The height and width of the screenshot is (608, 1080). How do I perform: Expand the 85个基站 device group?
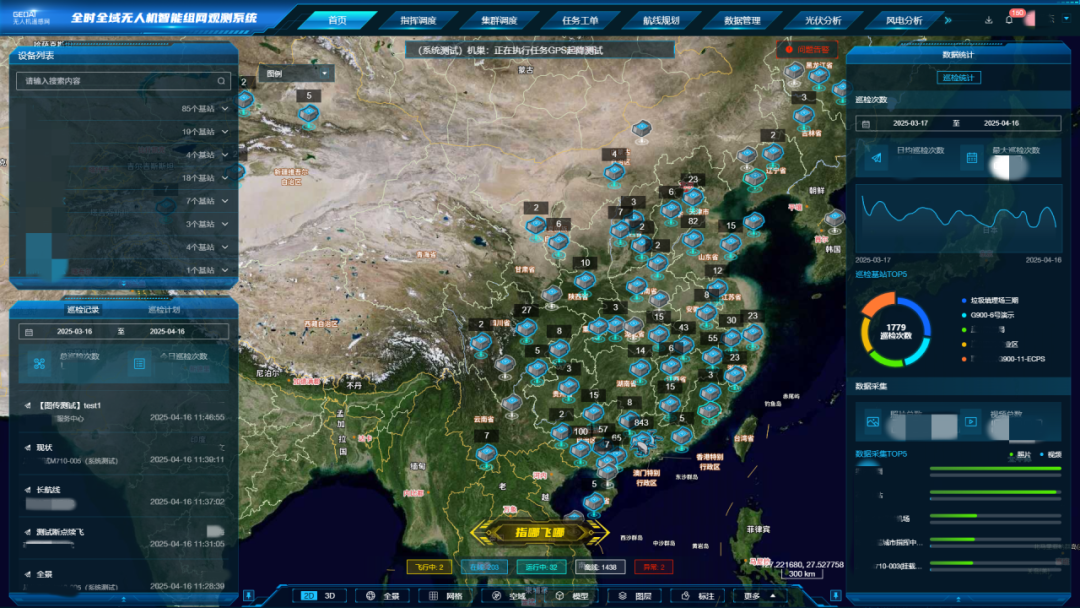(x=205, y=108)
